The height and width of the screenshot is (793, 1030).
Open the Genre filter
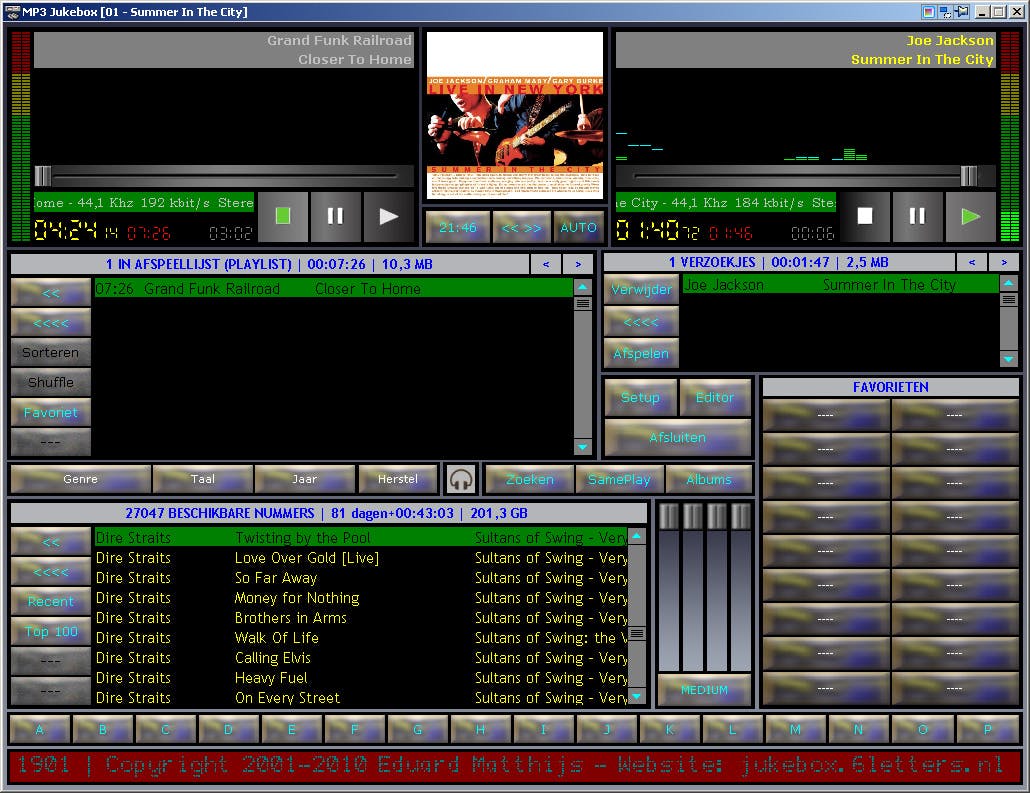tap(81, 479)
